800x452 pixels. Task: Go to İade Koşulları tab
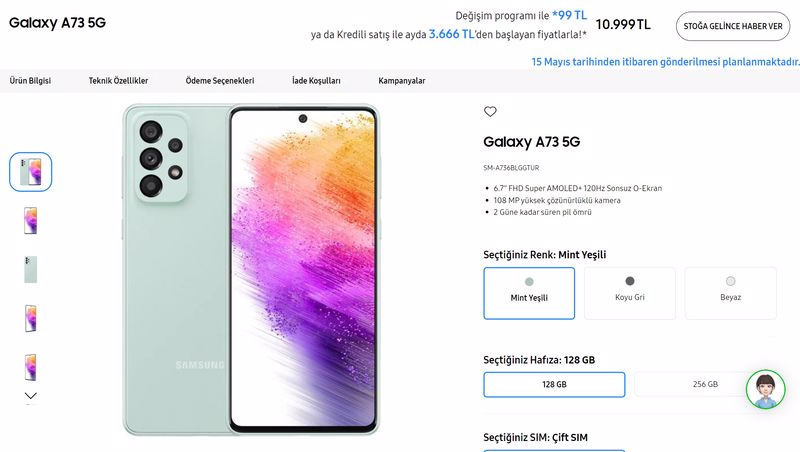pyautogui.click(x=316, y=81)
